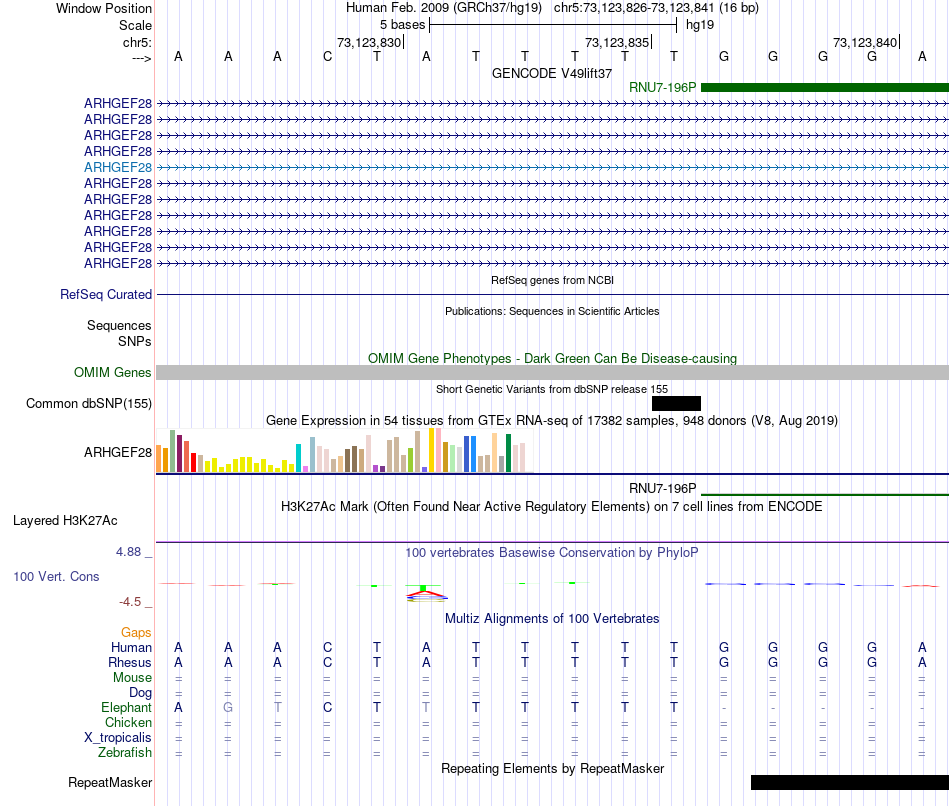Click the 100 Vert. Cons label
950x806 pixels.
[x=56, y=576]
